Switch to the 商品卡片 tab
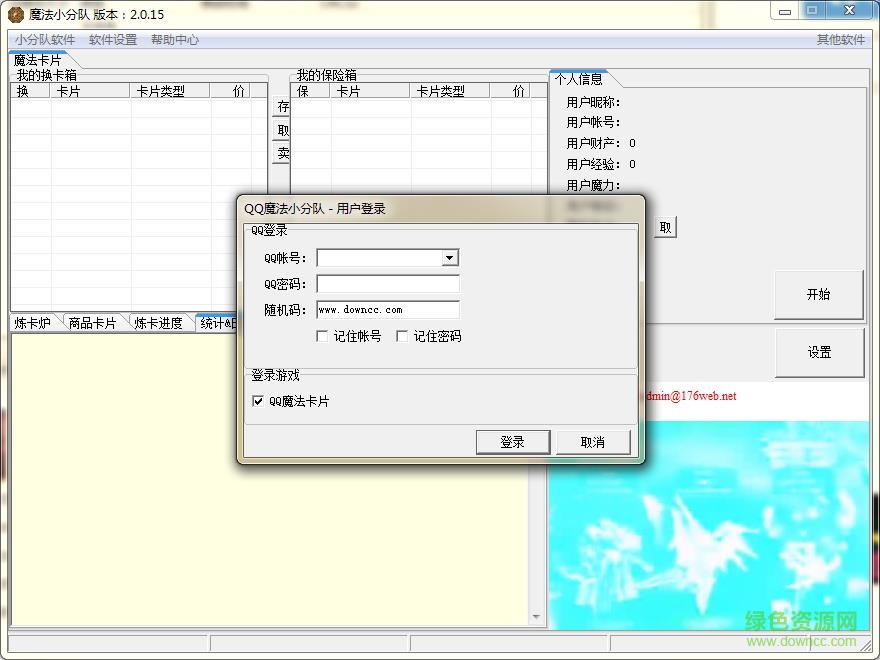The image size is (880, 660). pyautogui.click(x=93, y=323)
